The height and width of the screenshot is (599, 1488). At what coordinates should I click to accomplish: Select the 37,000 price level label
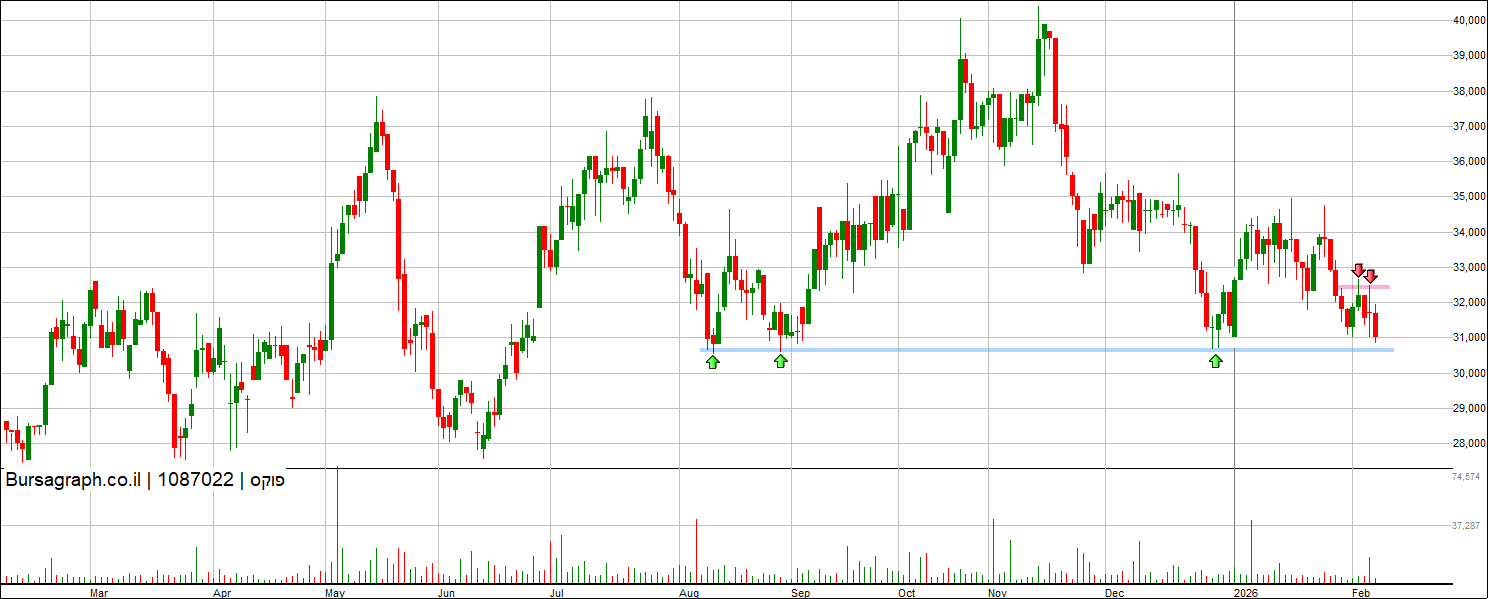coord(1468,127)
